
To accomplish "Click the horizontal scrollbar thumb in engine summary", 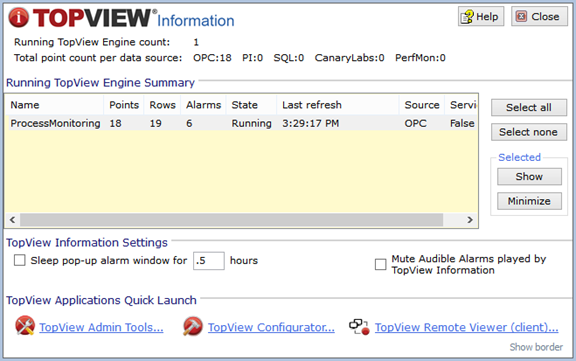I will [231, 220].
